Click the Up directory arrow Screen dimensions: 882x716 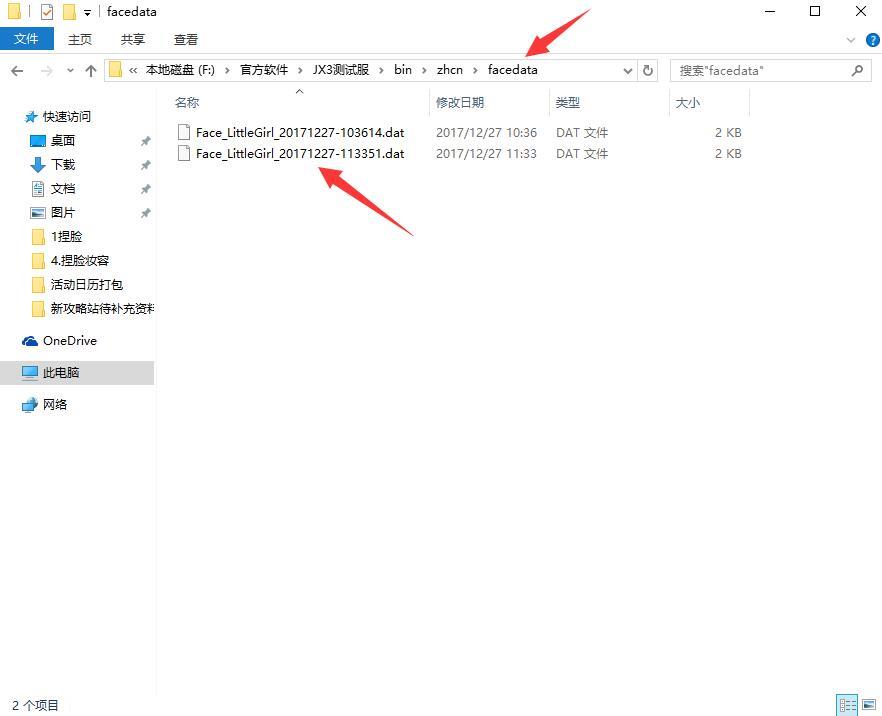[x=91, y=70]
